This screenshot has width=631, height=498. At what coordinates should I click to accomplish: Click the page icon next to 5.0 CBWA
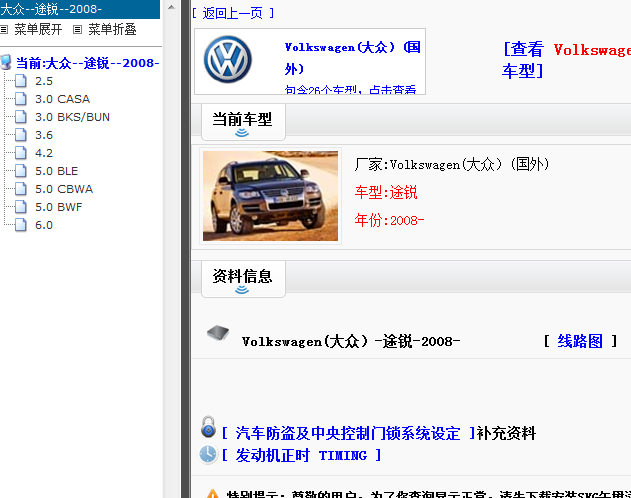point(21,189)
